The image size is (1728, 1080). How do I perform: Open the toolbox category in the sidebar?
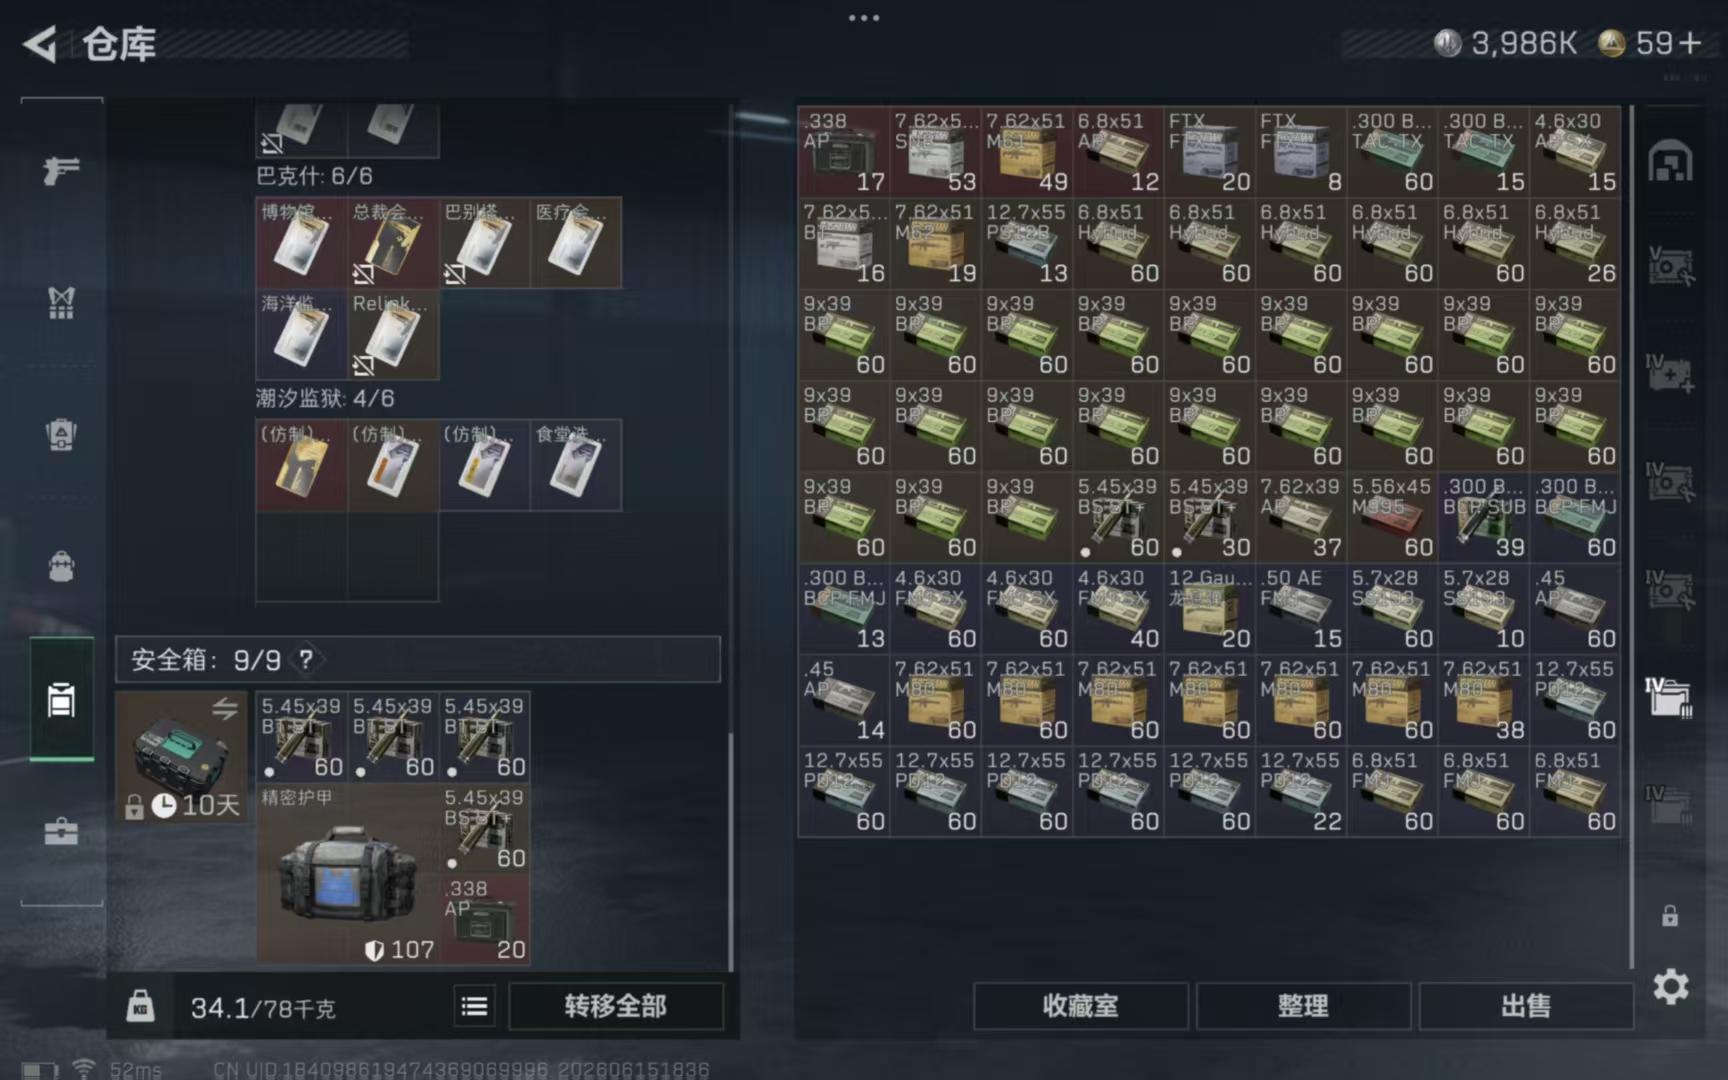(x=61, y=831)
